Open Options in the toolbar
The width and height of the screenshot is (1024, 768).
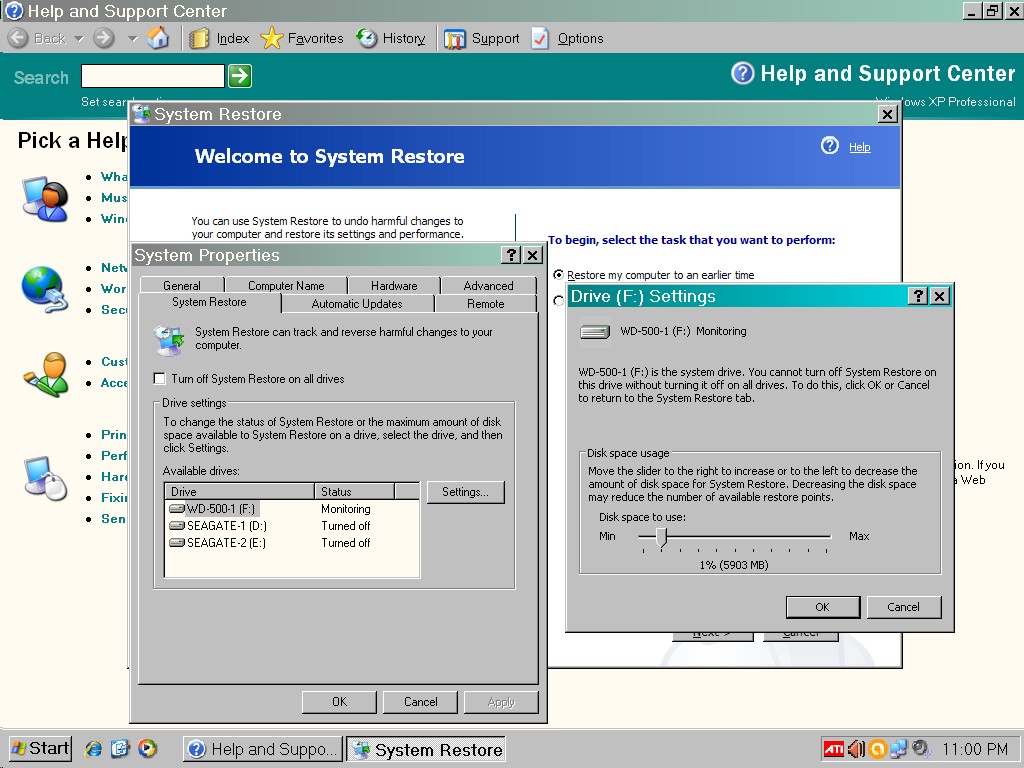(x=567, y=39)
